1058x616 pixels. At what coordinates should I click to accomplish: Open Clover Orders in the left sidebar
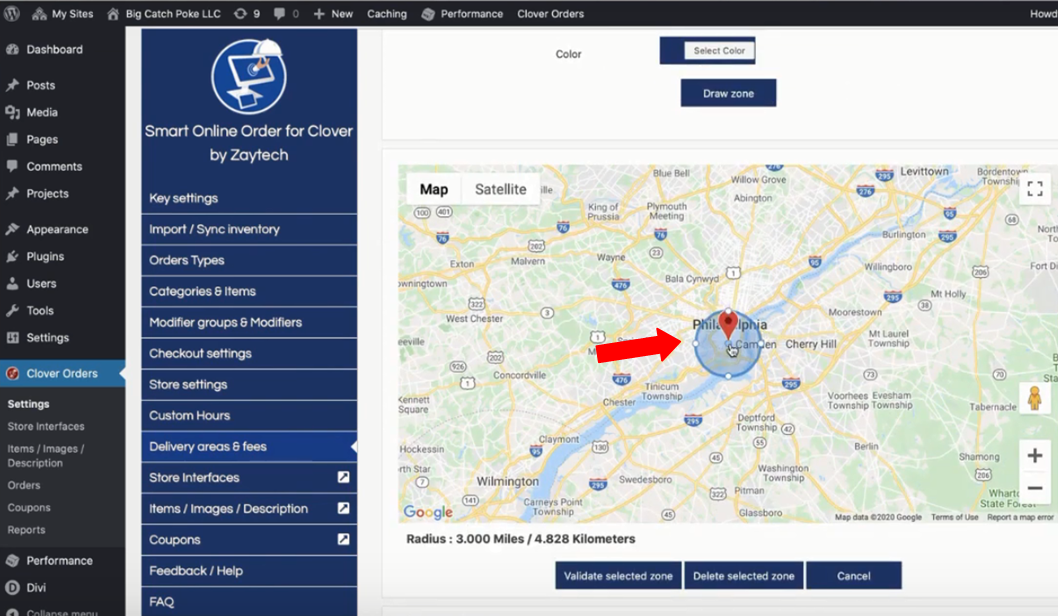pos(62,373)
